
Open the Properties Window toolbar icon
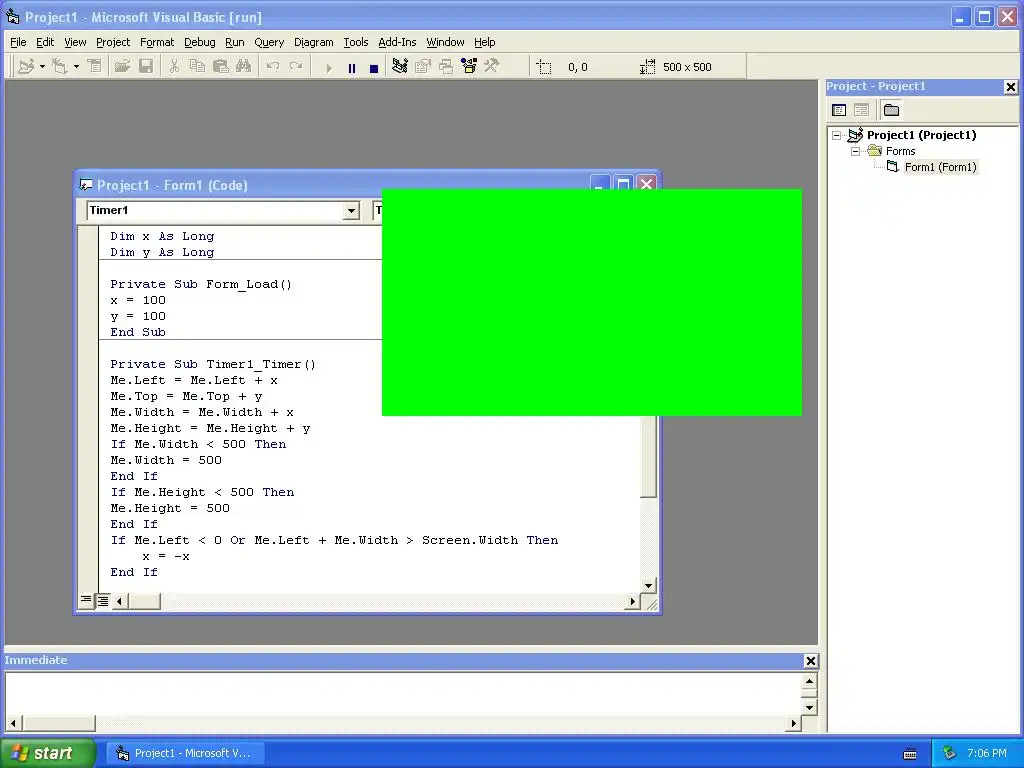point(423,67)
